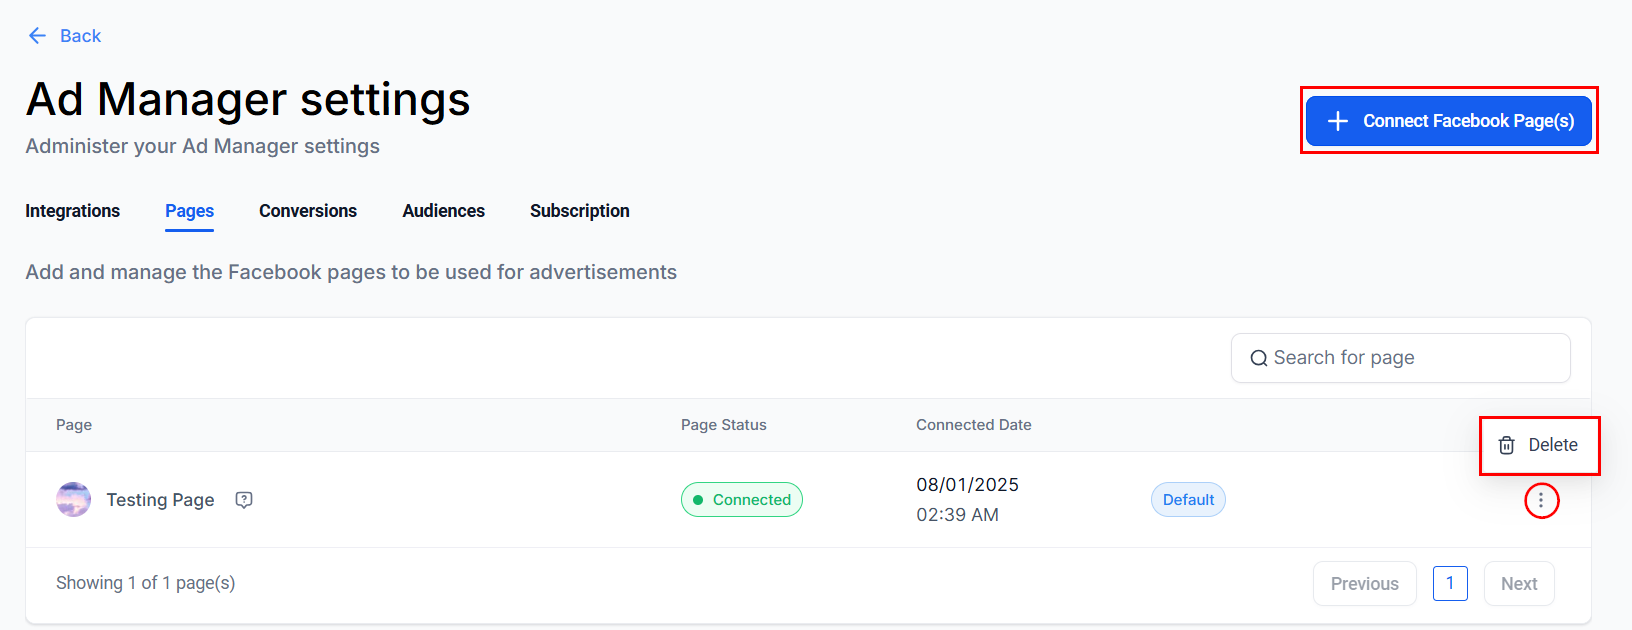1632x630 pixels.
Task: Select the Pages tab
Action: (x=189, y=211)
